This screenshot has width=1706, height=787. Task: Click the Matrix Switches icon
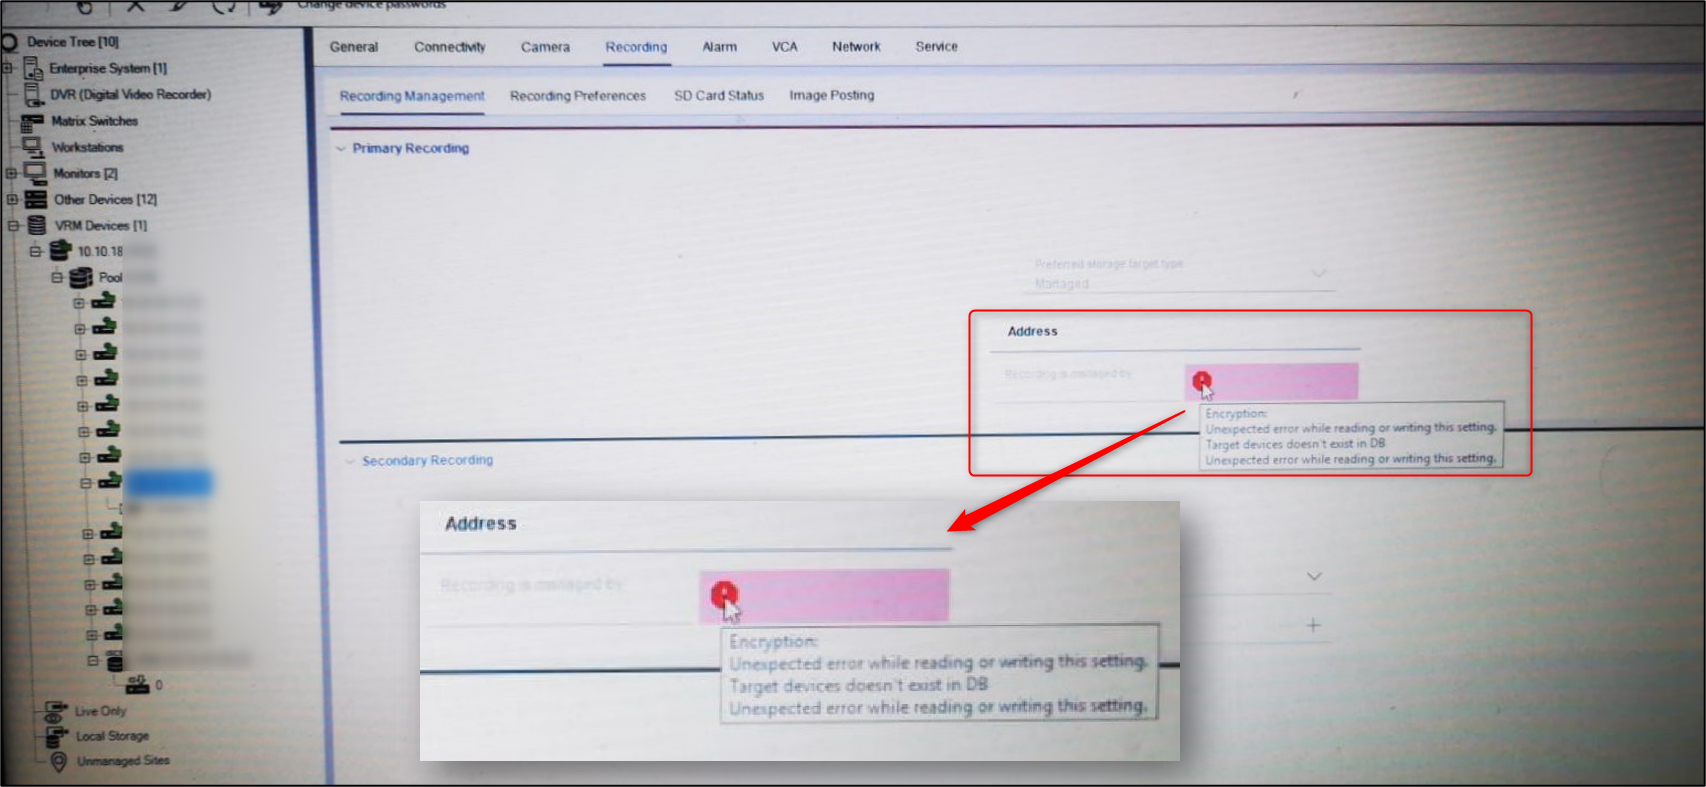tap(32, 121)
